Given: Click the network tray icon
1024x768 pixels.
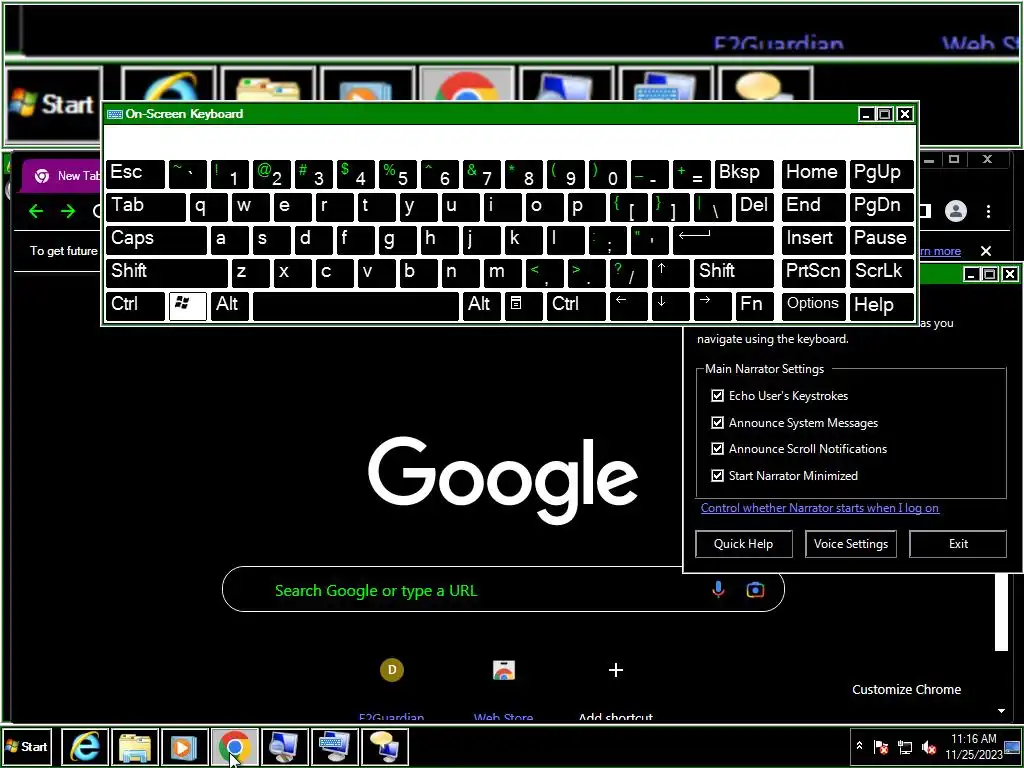Looking at the screenshot, I should (904, 746).
